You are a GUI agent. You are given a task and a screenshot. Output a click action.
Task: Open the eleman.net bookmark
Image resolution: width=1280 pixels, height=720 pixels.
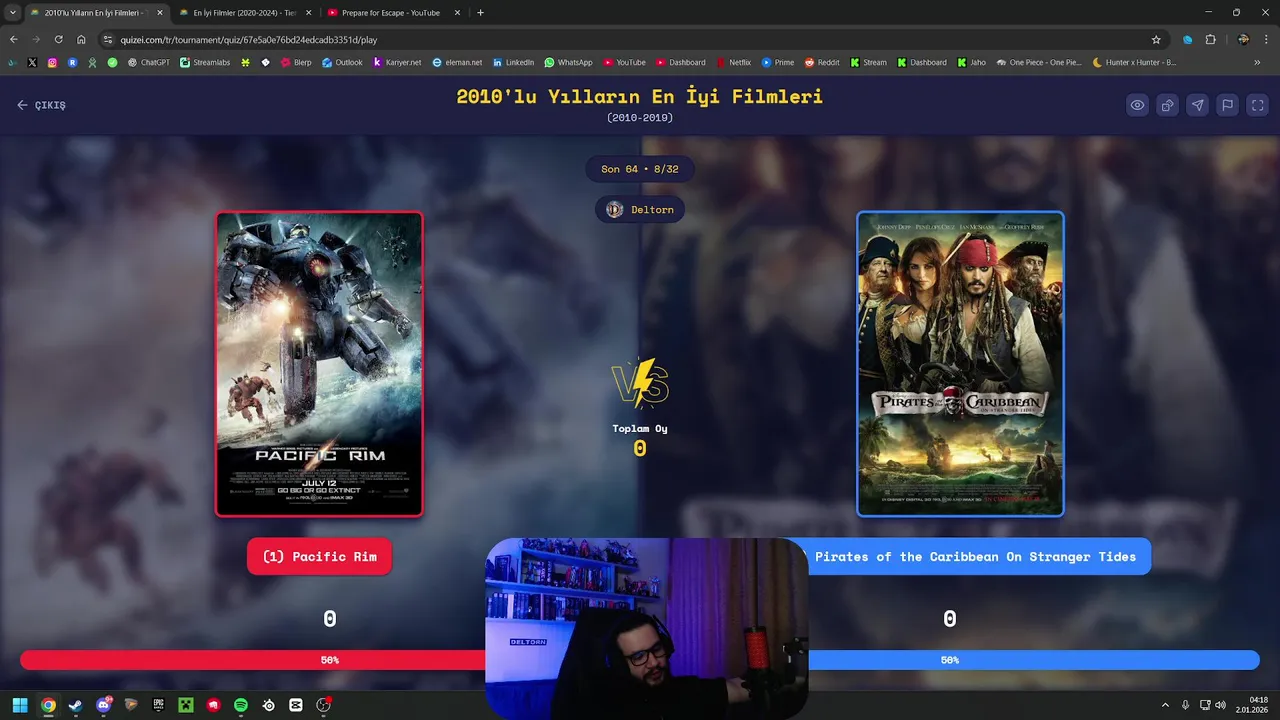(x=457, y=62)
